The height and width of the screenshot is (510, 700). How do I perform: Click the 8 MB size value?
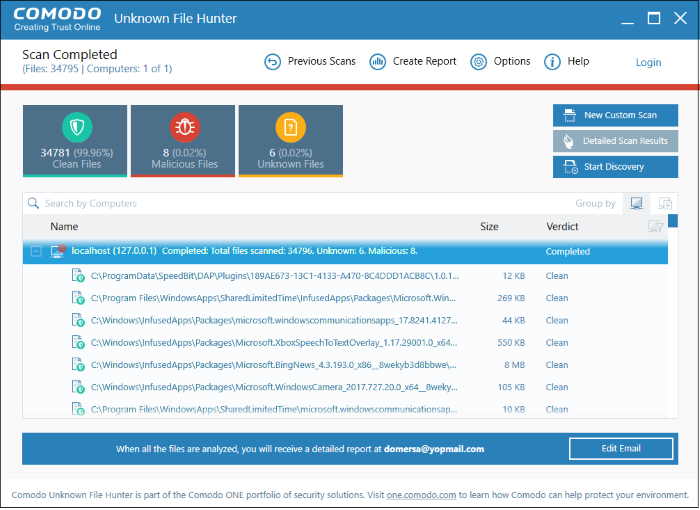[514, 365]
